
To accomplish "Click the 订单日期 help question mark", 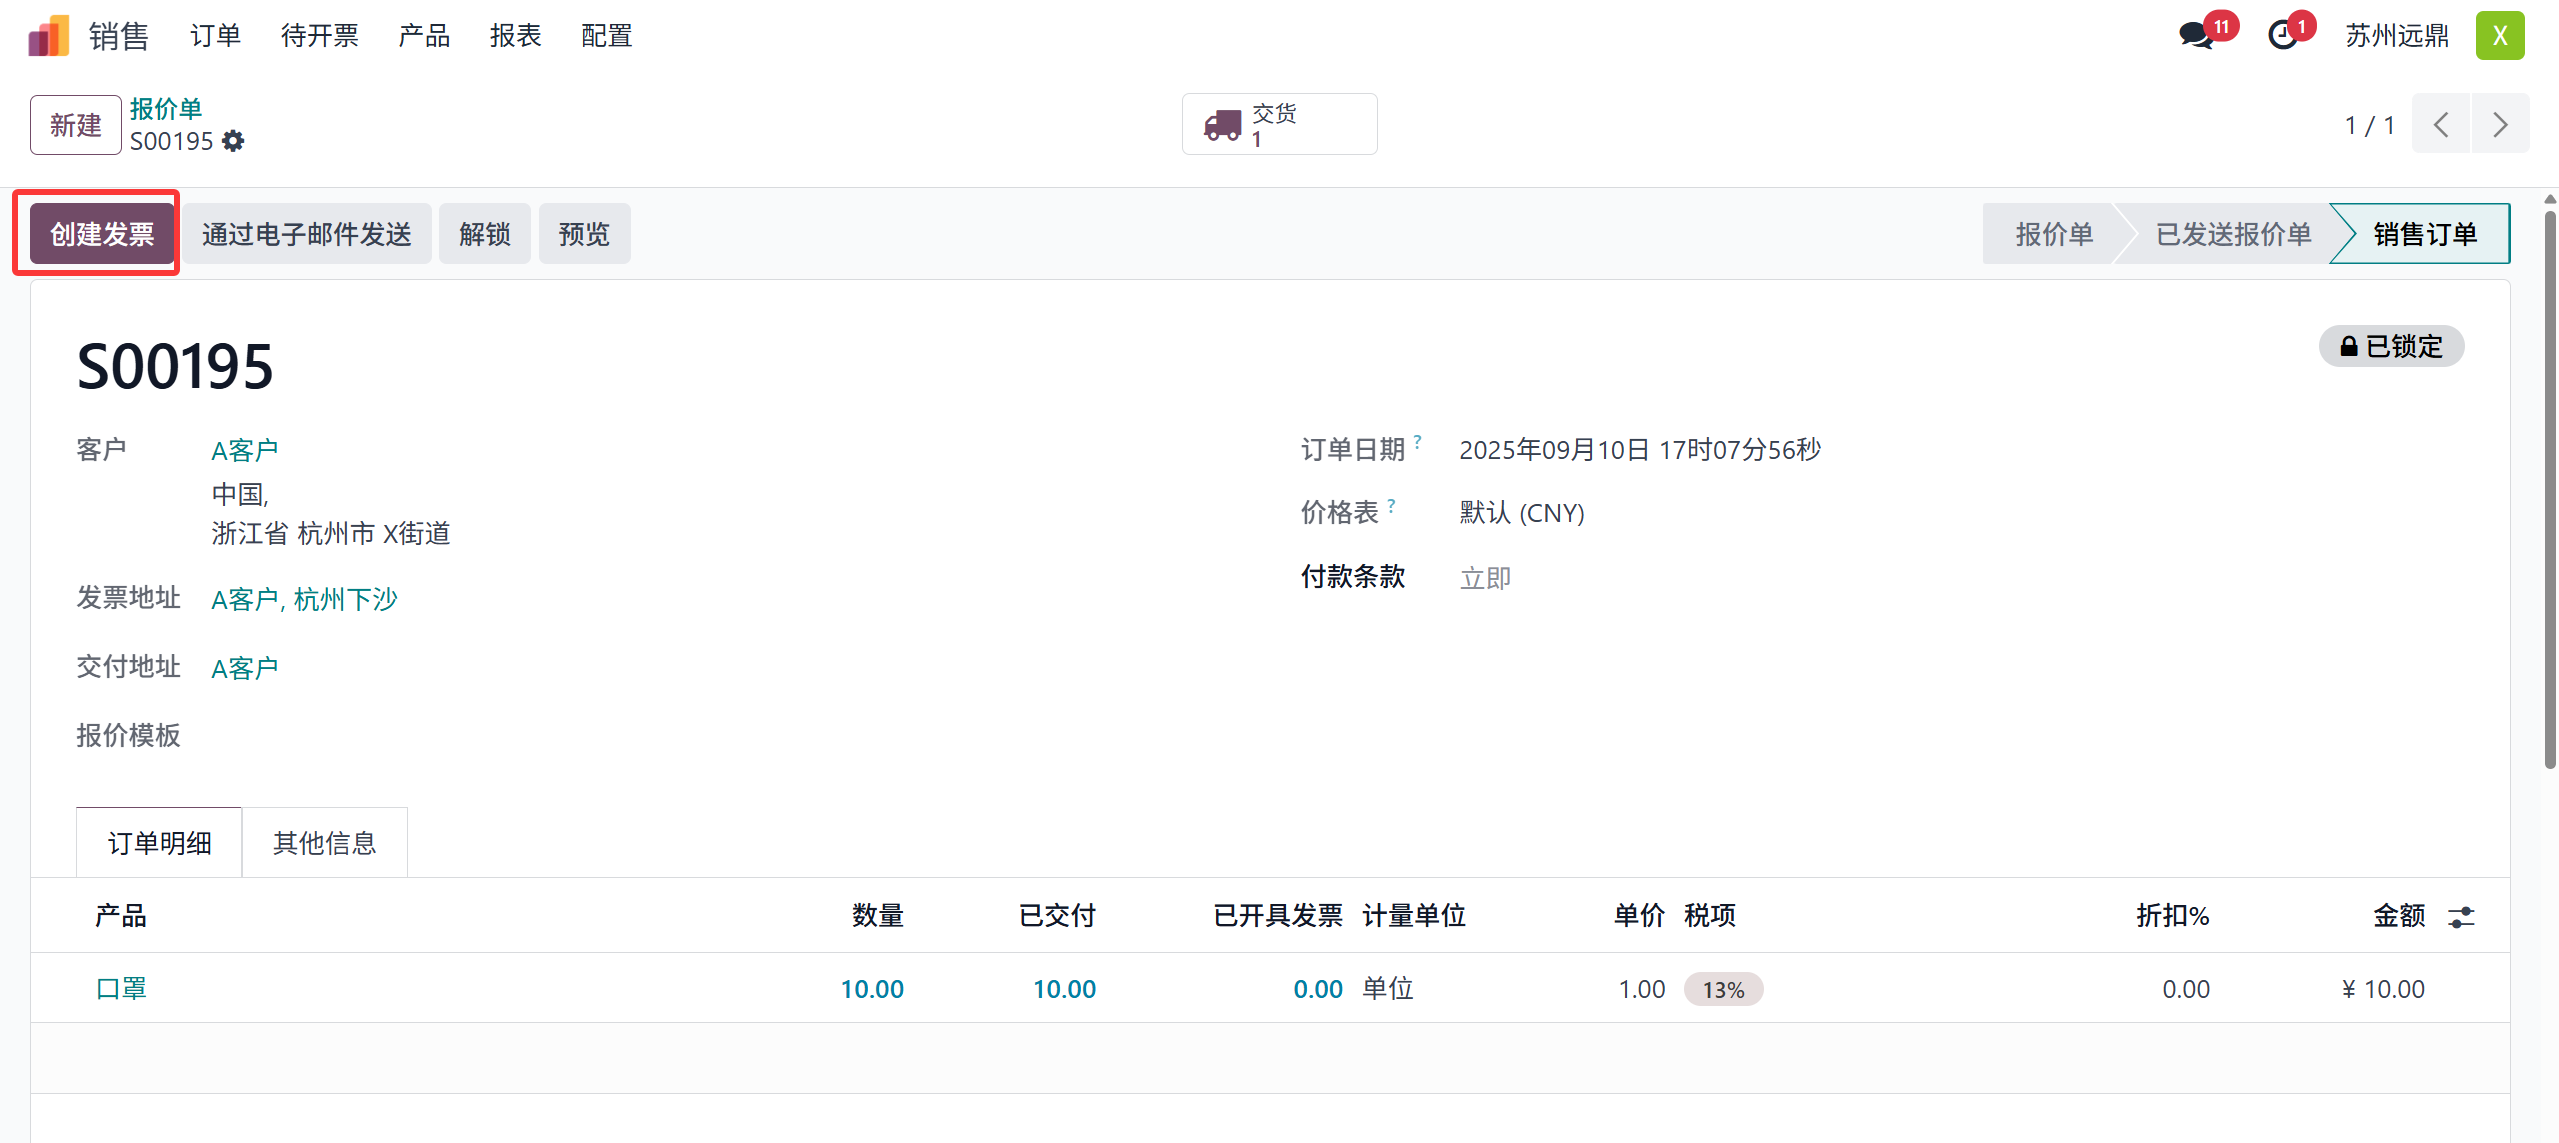I will coord(1417,441).
